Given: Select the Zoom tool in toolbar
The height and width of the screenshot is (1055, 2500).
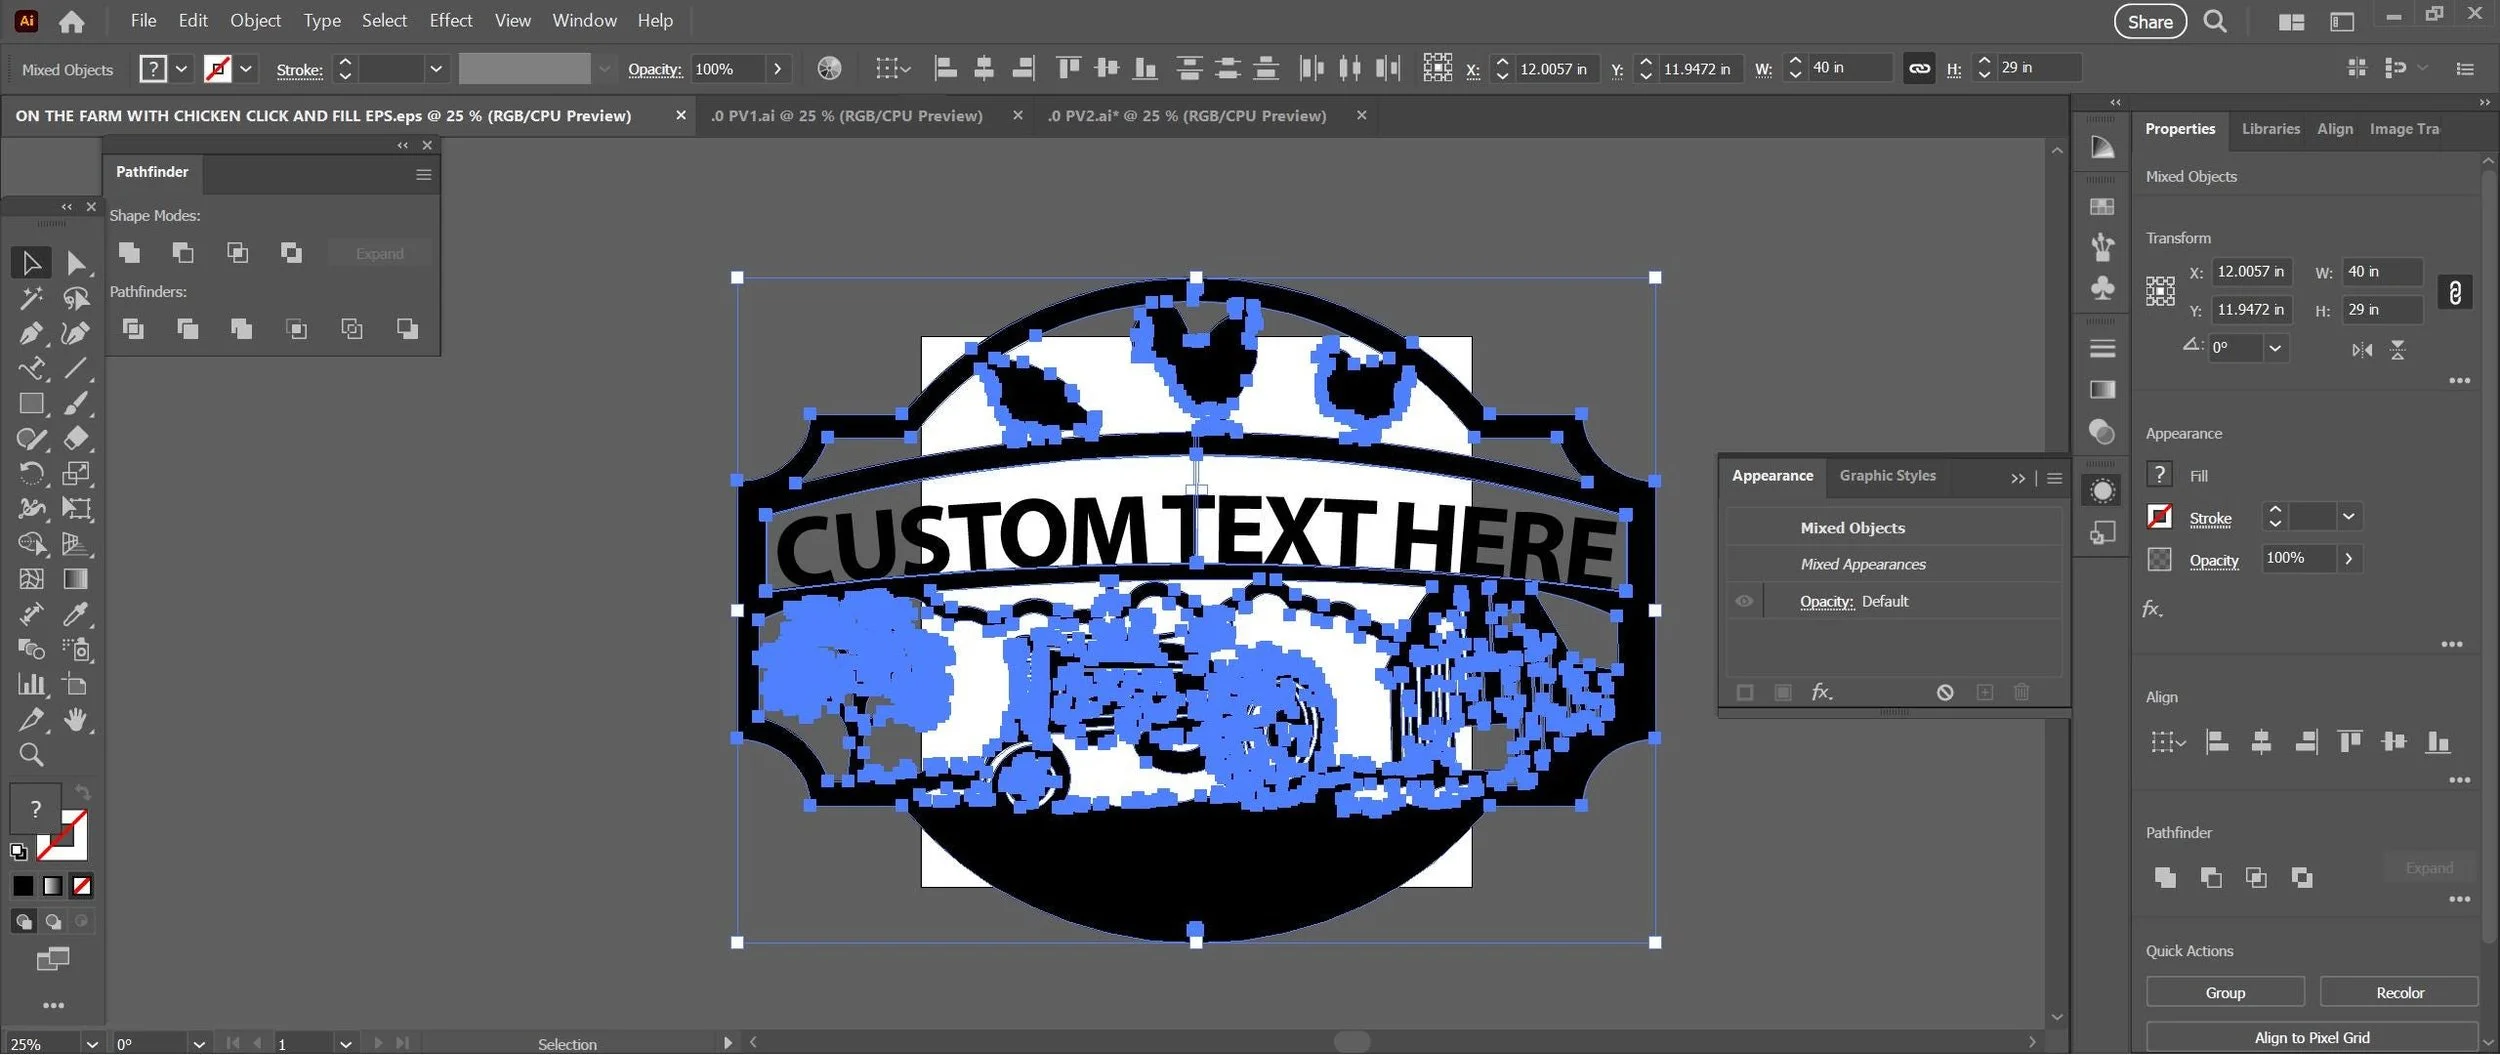Looking at the screenshot, I should pyautogui.click(x=31, y=755).
